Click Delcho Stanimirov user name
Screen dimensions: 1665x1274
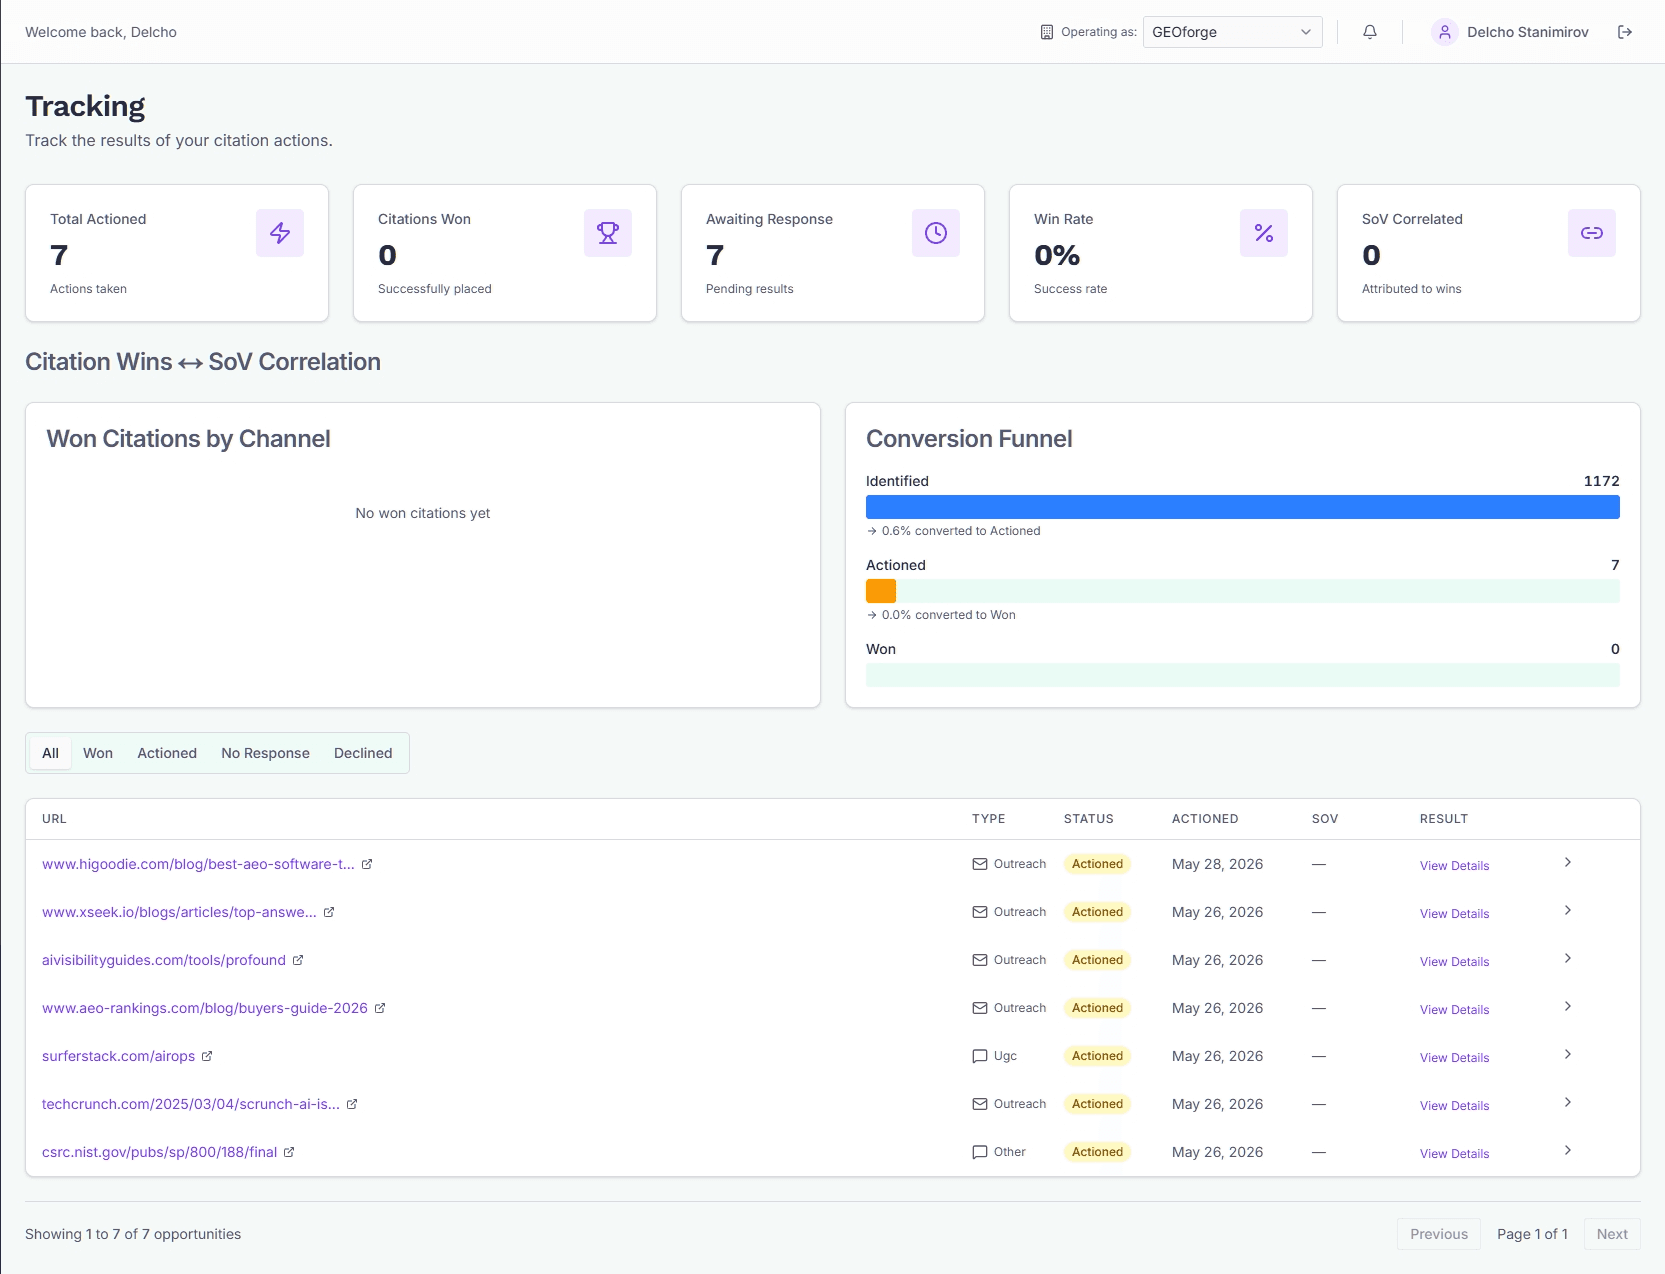tap(1527, 32)
